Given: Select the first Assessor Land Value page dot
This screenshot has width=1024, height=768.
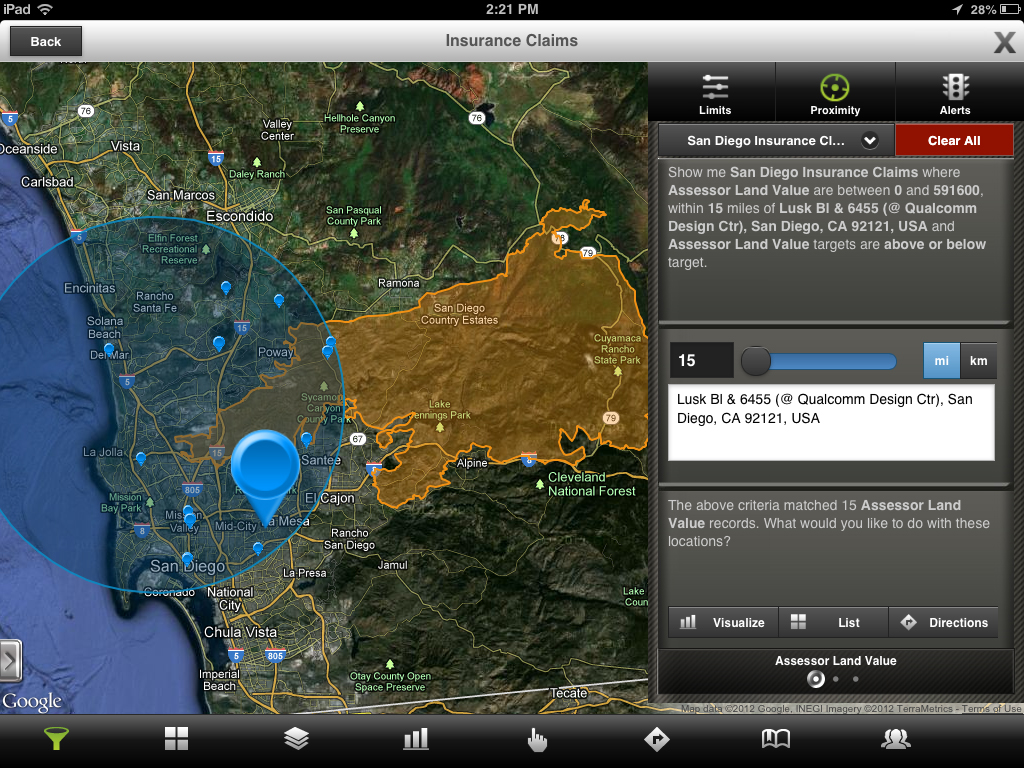Looking at the screenshot, I should coord(816,679).
